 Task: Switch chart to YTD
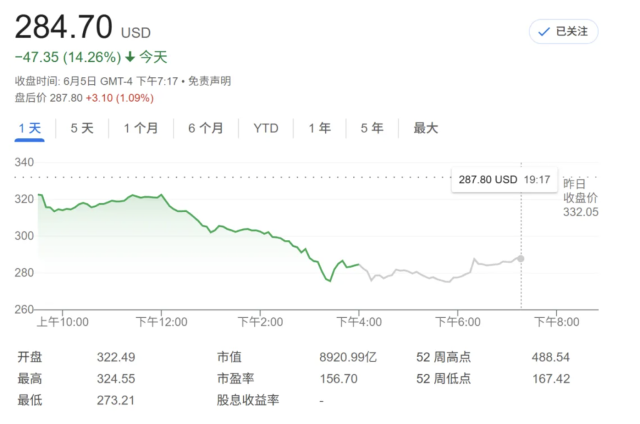[x=266, y=128]
